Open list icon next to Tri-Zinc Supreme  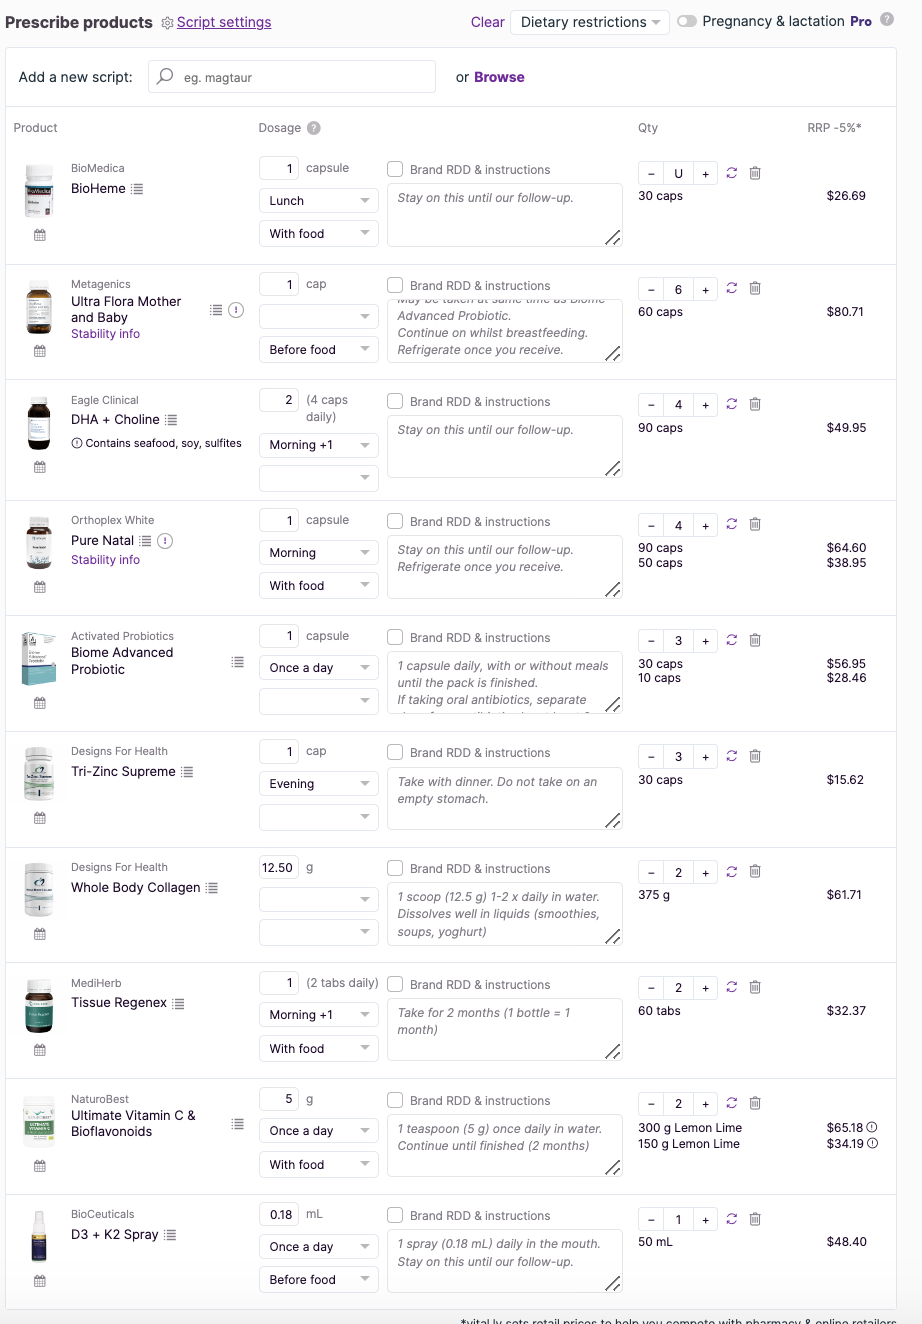coord(187,772)
